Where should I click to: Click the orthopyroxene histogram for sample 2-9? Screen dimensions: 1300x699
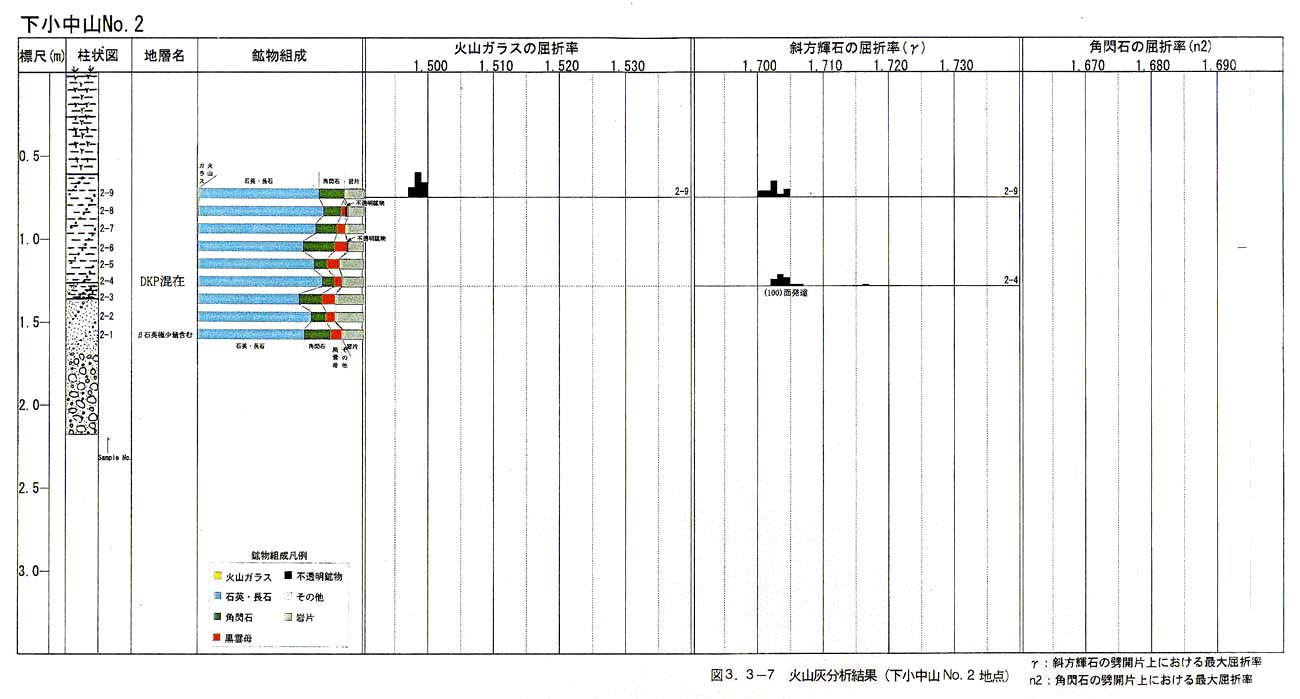pos(774,189)
